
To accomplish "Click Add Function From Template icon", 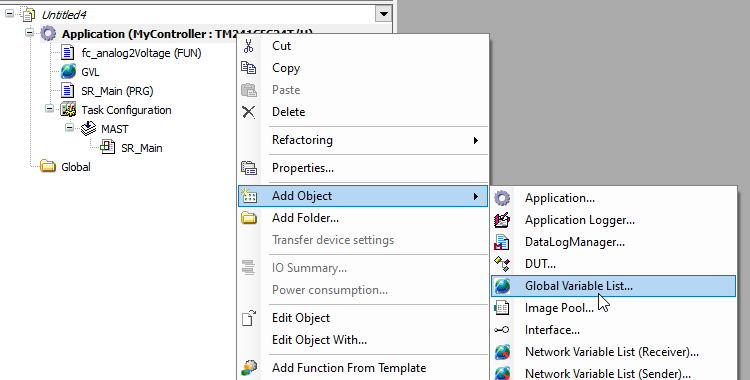I will [249, 368].
